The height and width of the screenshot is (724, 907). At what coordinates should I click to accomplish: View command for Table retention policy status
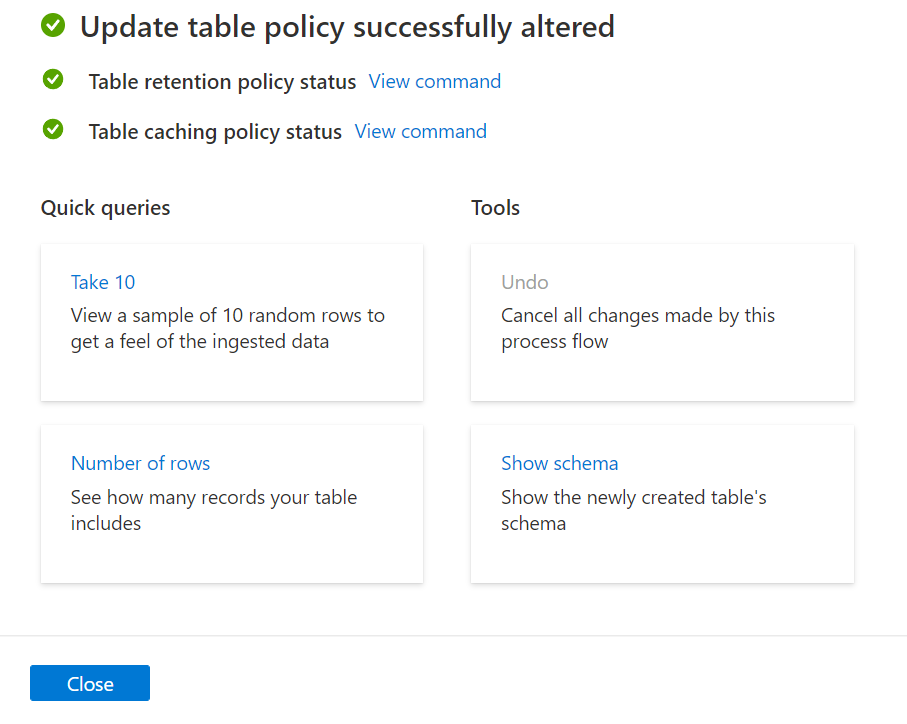coord(434,81)
